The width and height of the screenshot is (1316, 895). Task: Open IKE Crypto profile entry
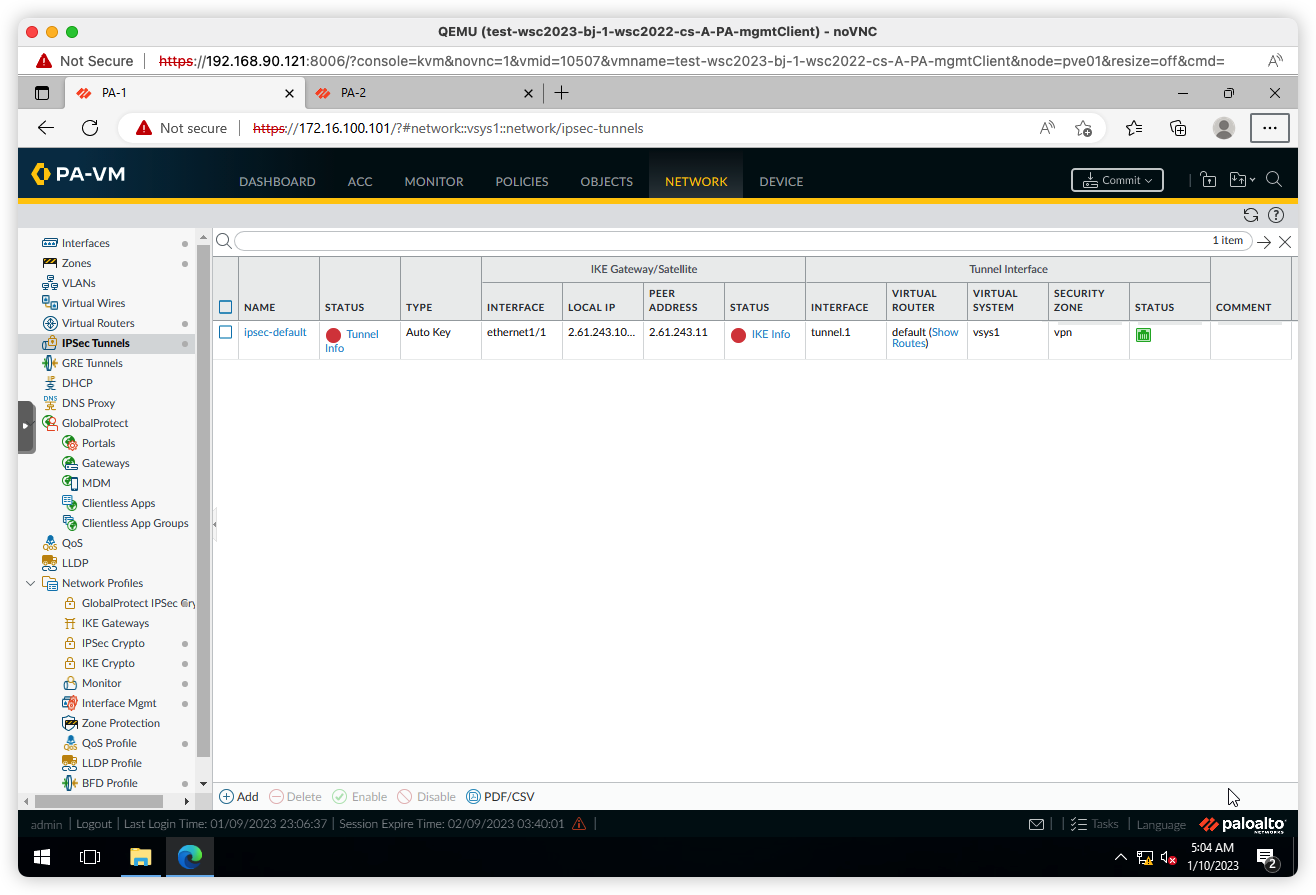[108, 663]
